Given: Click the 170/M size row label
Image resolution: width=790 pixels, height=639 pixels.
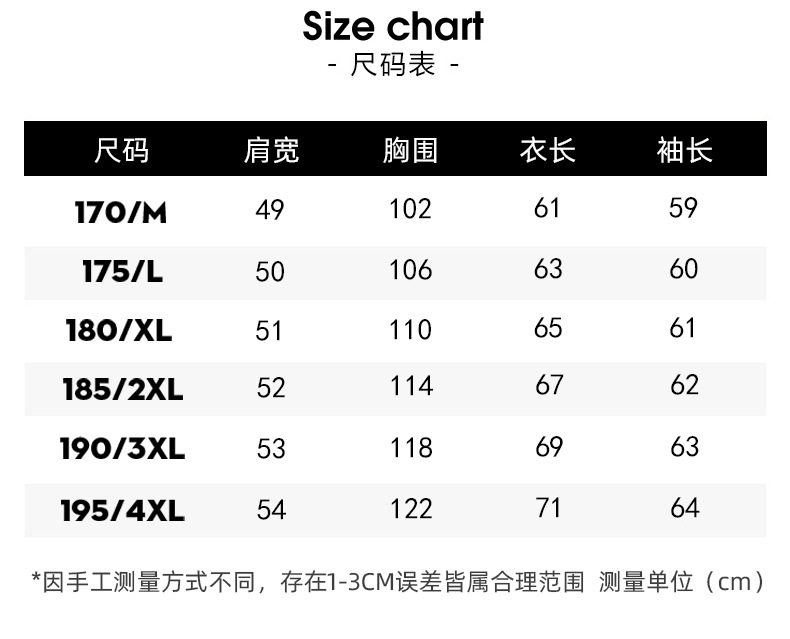Looking at the screenshot, I should coord(122,211).
